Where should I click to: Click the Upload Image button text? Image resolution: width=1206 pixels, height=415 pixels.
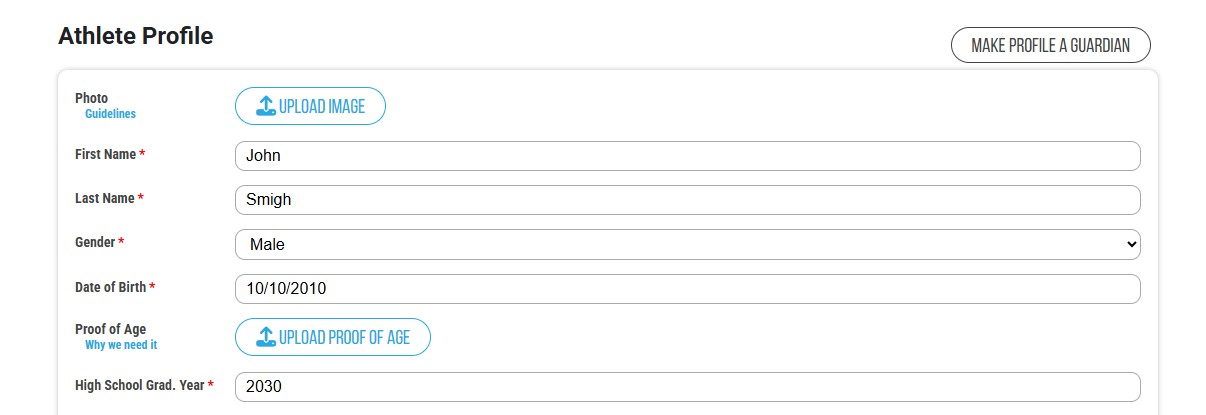pos(322,106)
